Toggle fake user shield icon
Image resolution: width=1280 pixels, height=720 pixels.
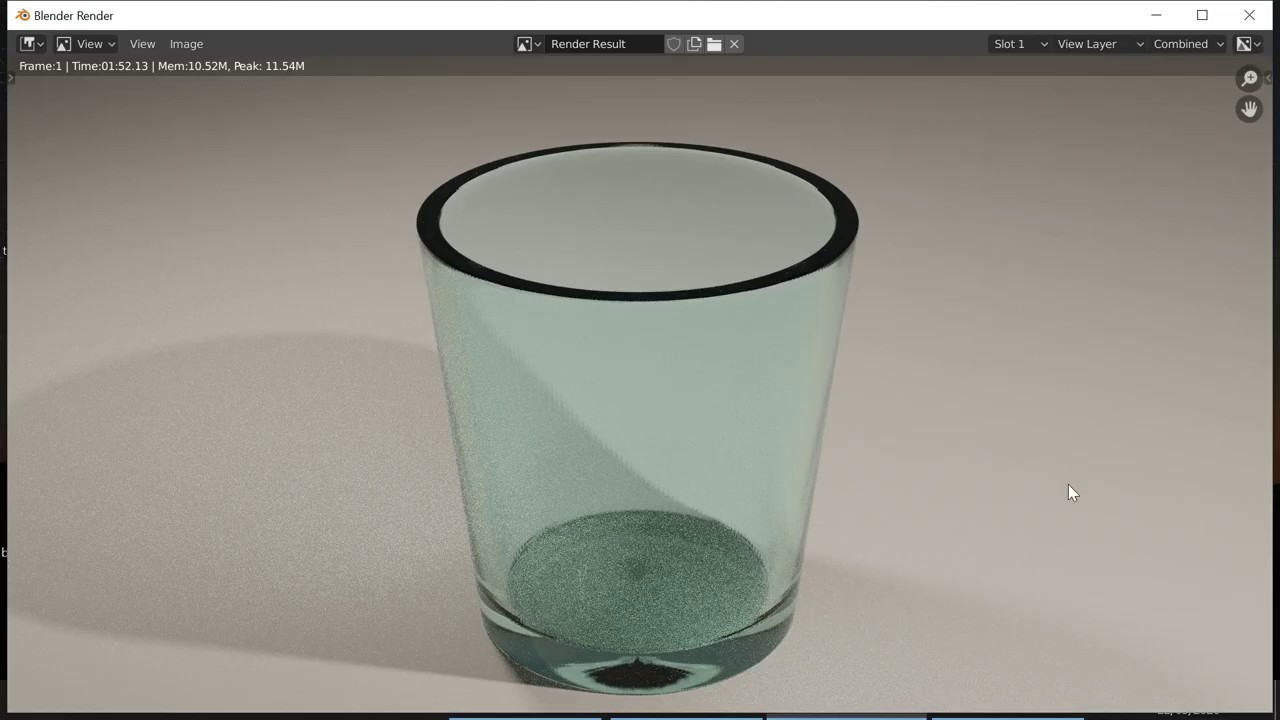[674, 44]
